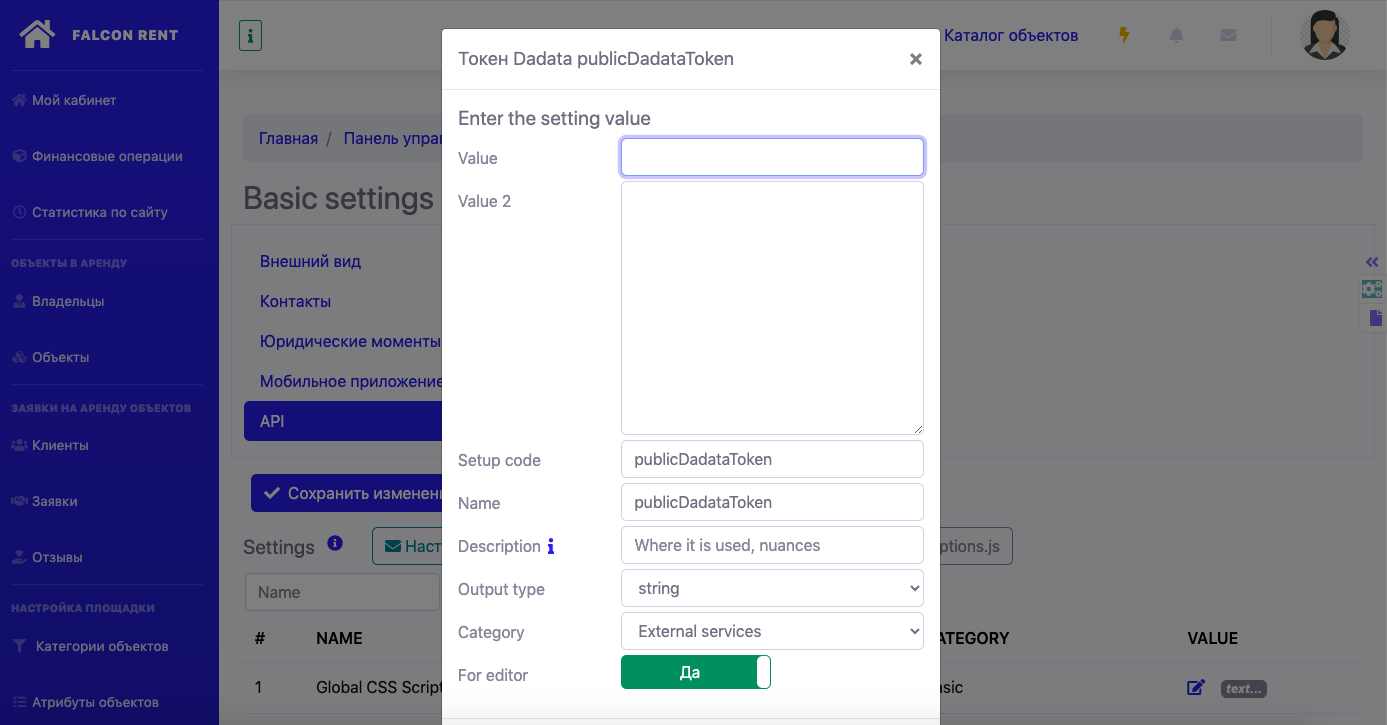Close the Токен Dadata dialog
This screenshot has height=725, width=1387.
[915, 59]
